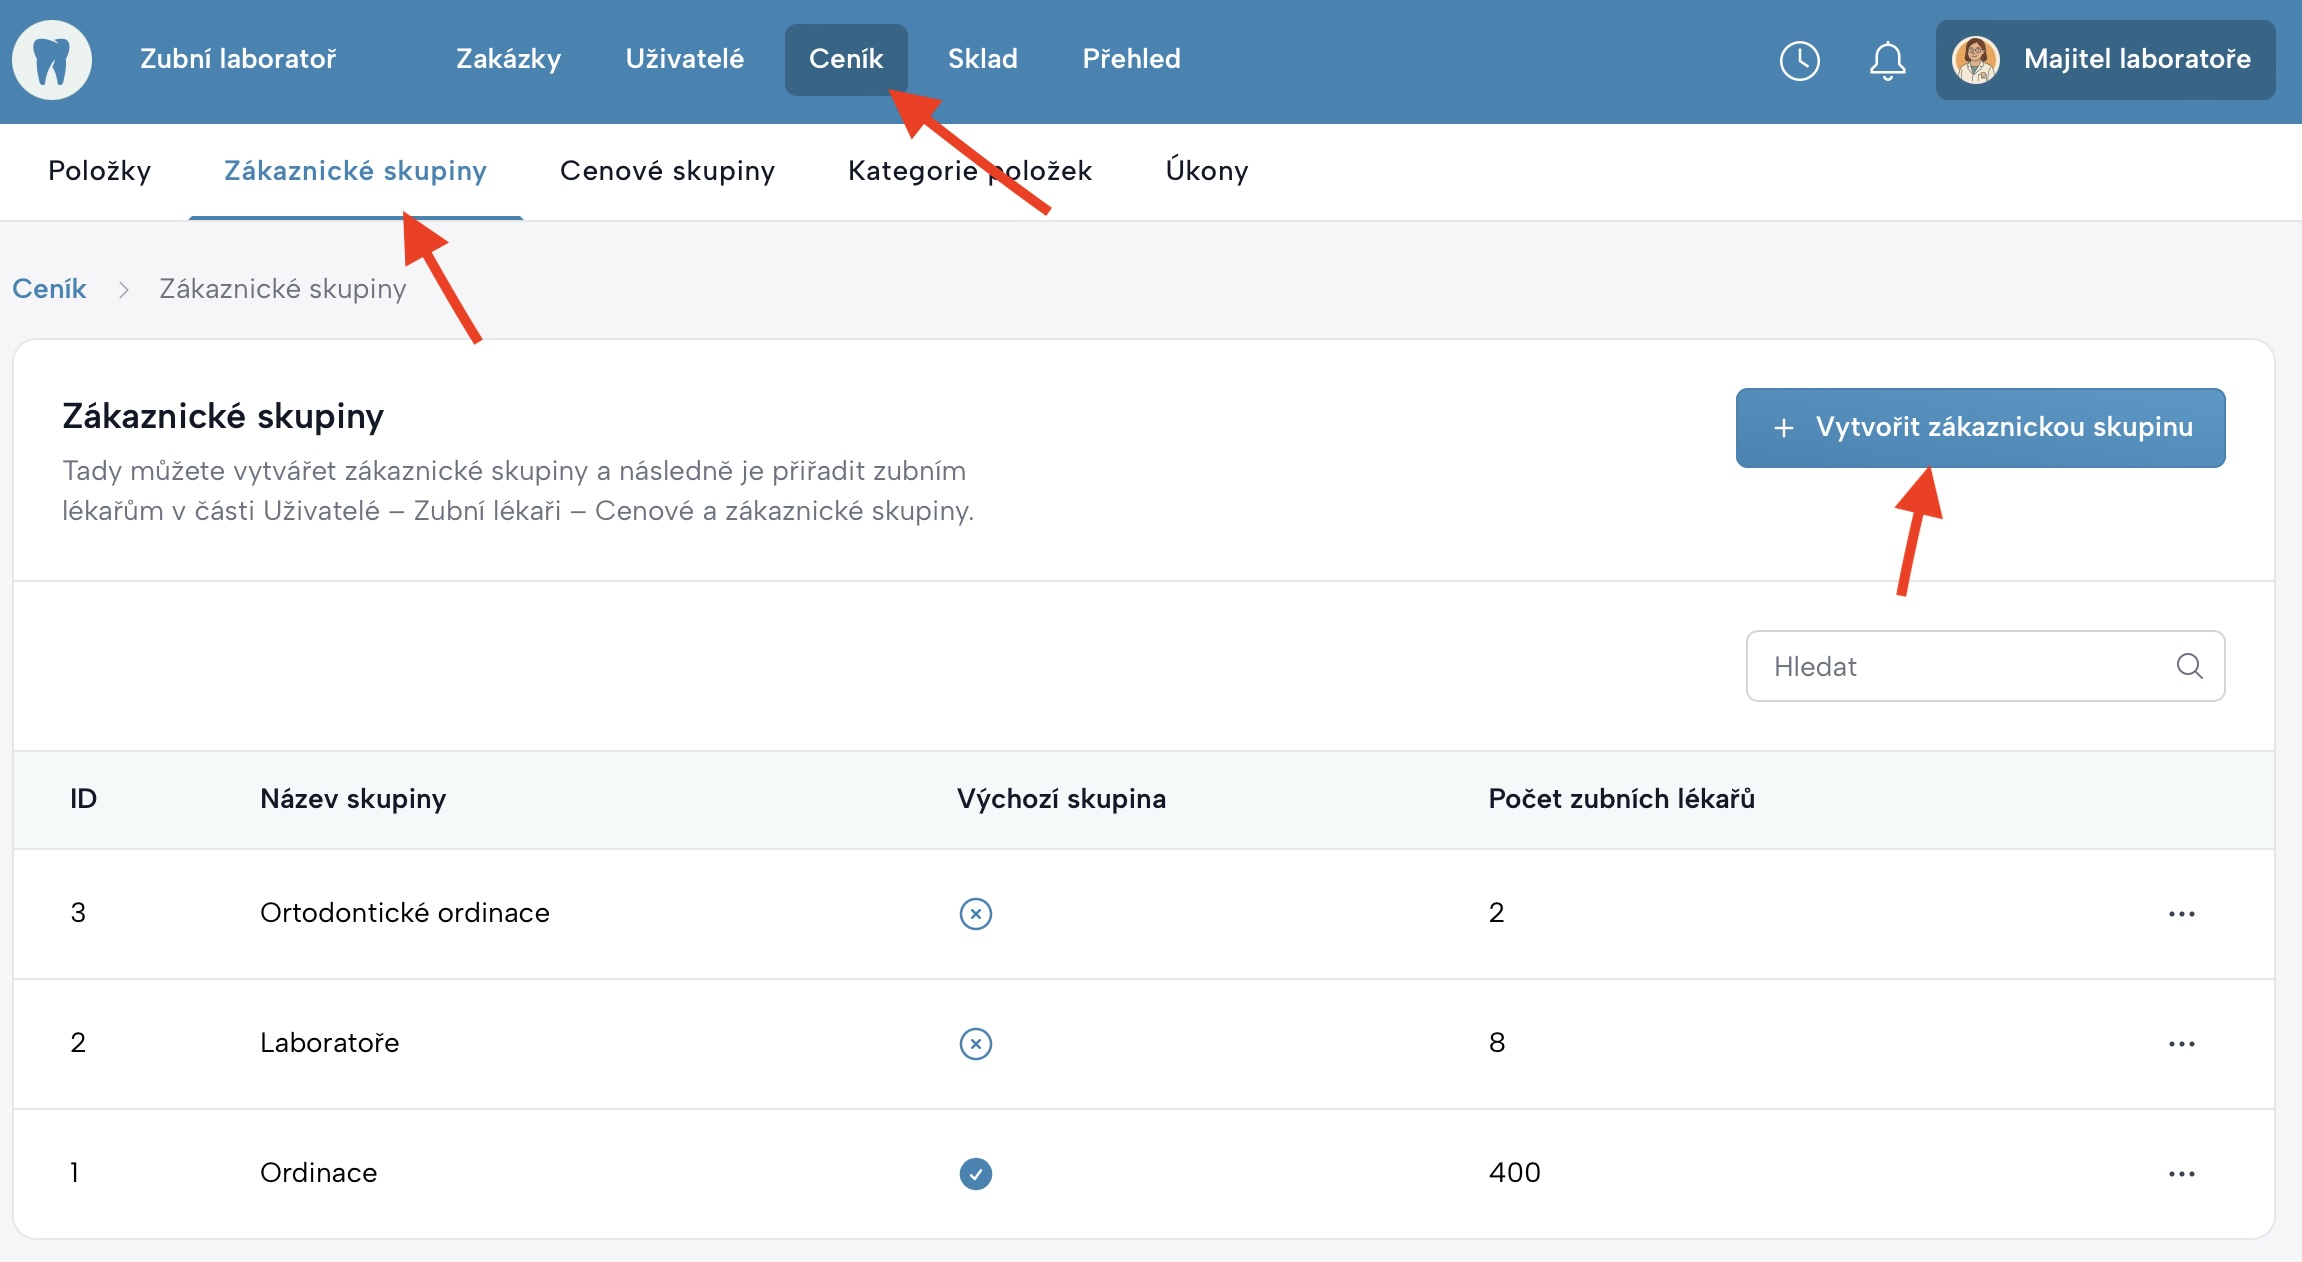The image size is (2302, 1262).
Task: Expand Majitel laboratoře user menu
Action: (x=2136, y=60)
